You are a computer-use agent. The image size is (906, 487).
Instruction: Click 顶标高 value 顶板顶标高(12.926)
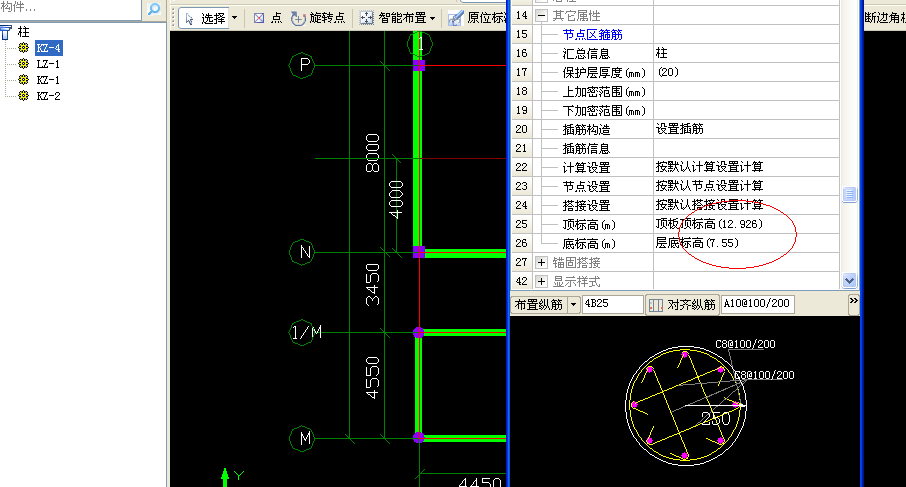point(746,224)
